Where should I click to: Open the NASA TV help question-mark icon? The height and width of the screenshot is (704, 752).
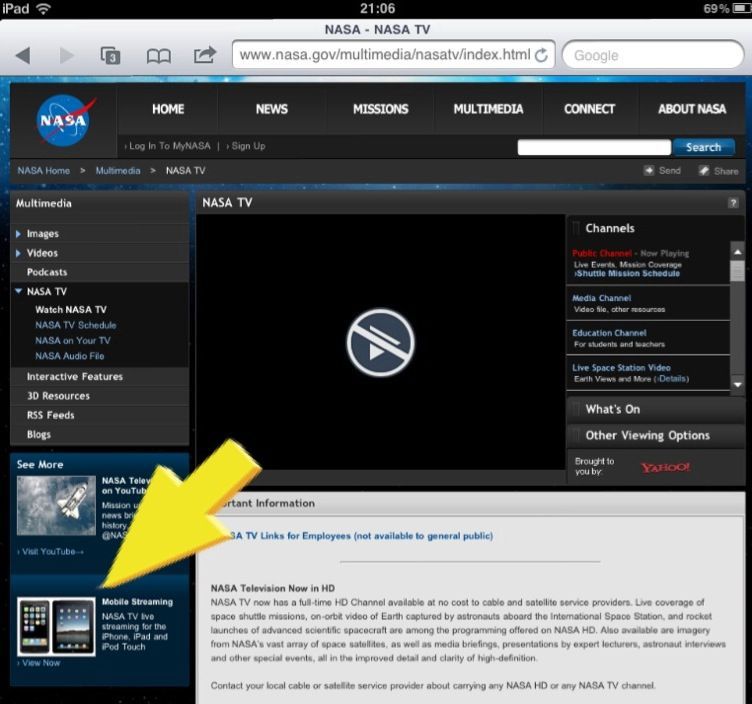tap(733, 203)
